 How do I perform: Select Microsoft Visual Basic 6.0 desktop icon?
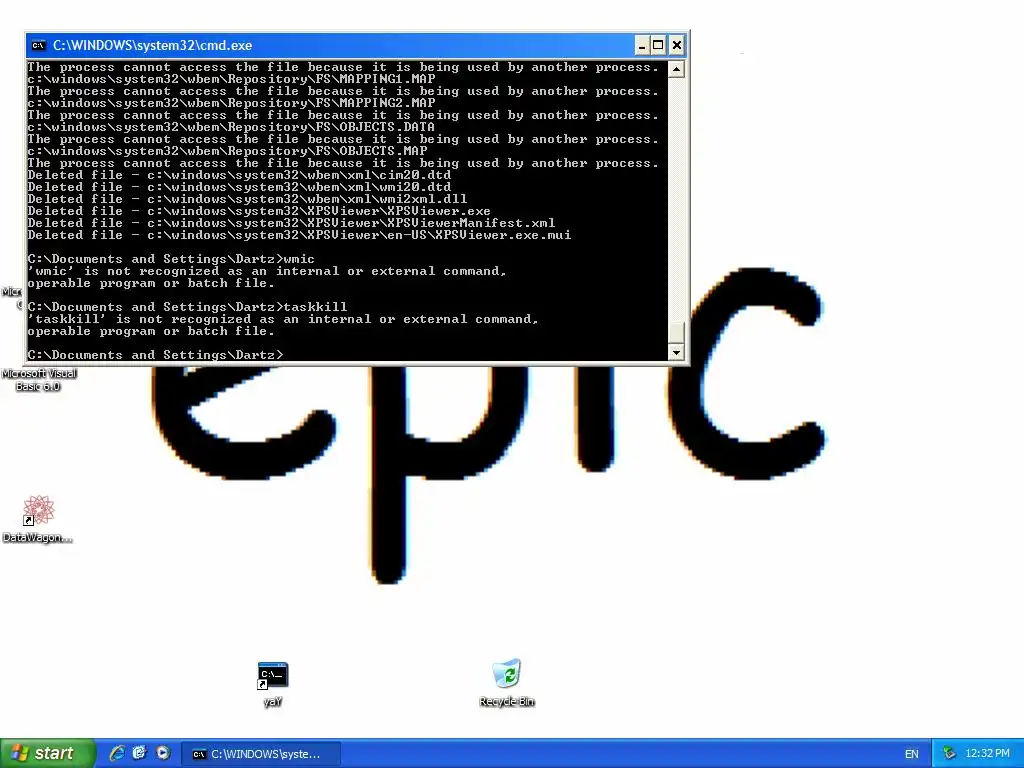point(39,379)
